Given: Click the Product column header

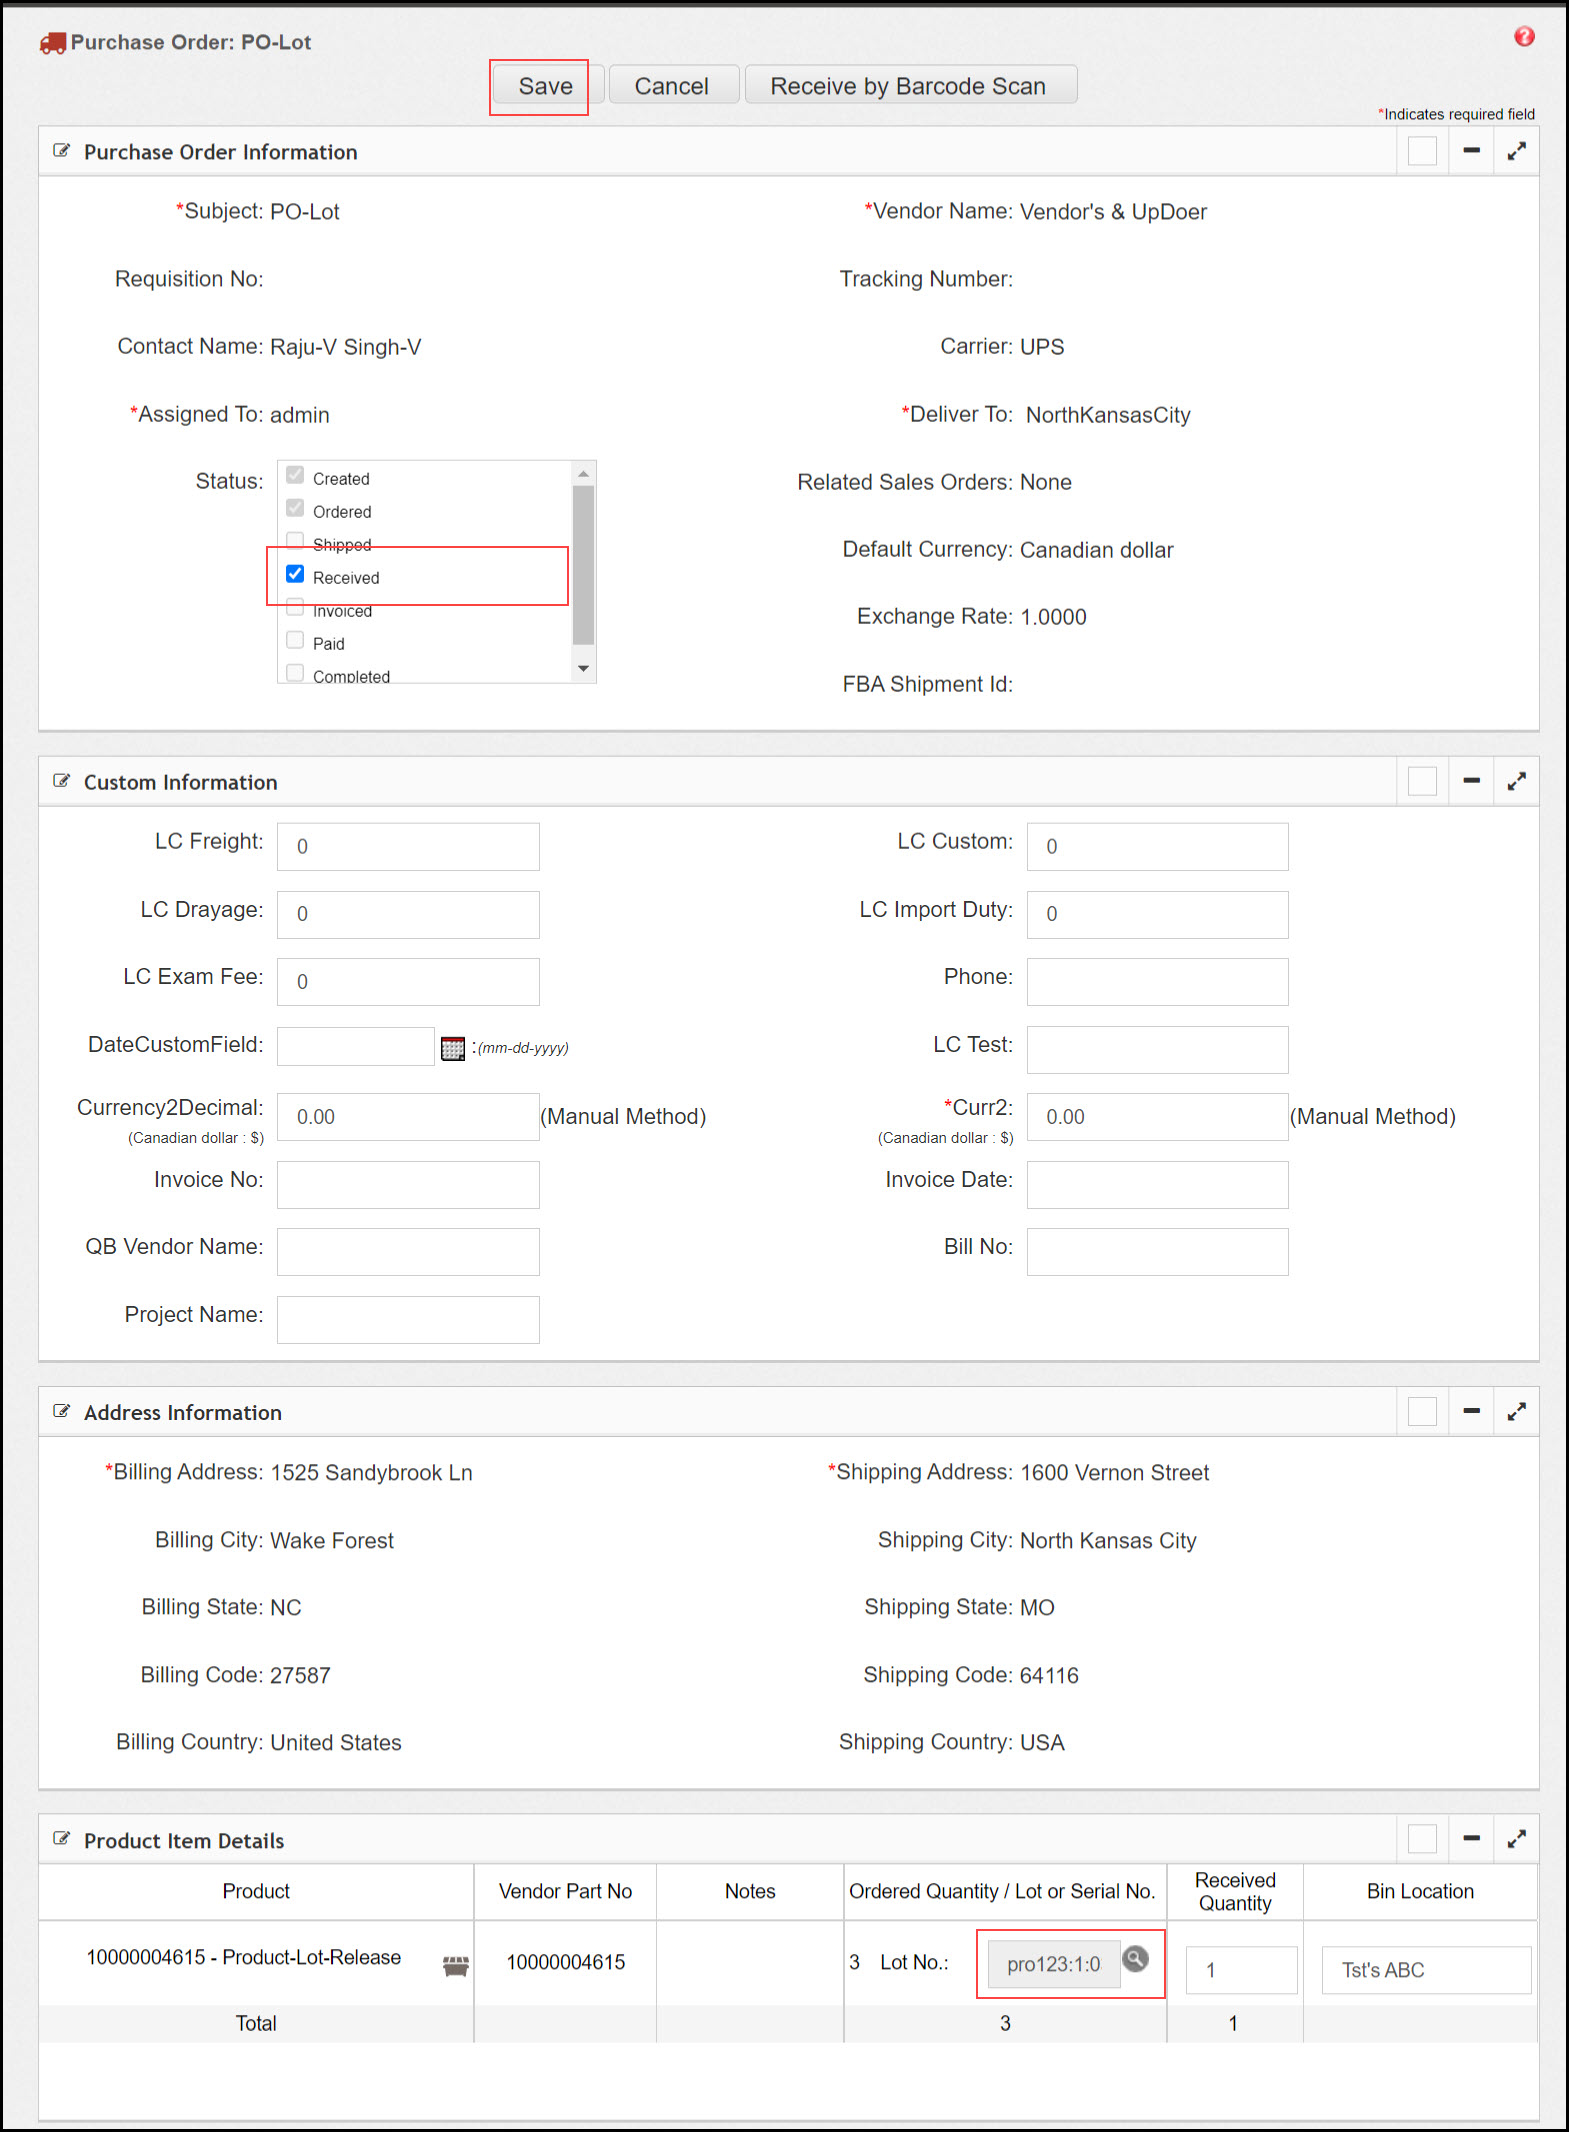Looking at the screenshot, I should tap(256, 1891).
